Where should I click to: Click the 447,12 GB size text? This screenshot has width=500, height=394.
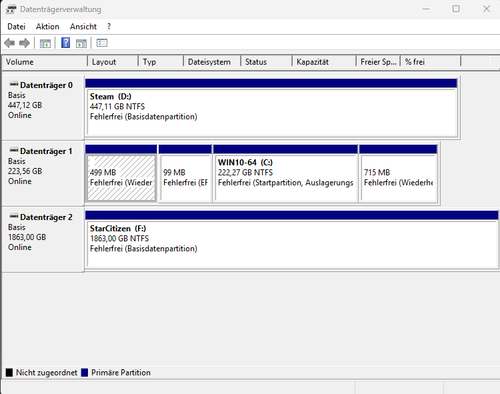25,105
